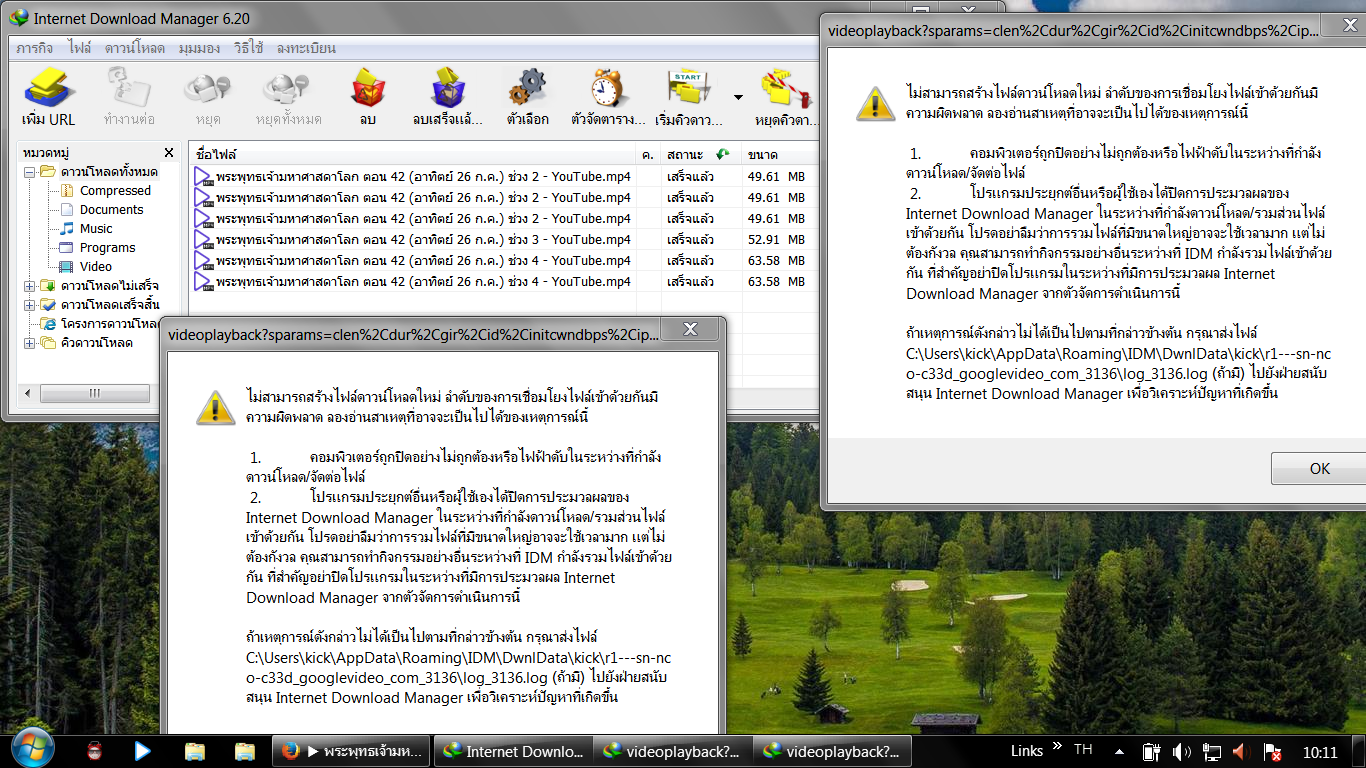Click the categories panel scroll-left arrow

pyautogui.click(x=27, y=394)
